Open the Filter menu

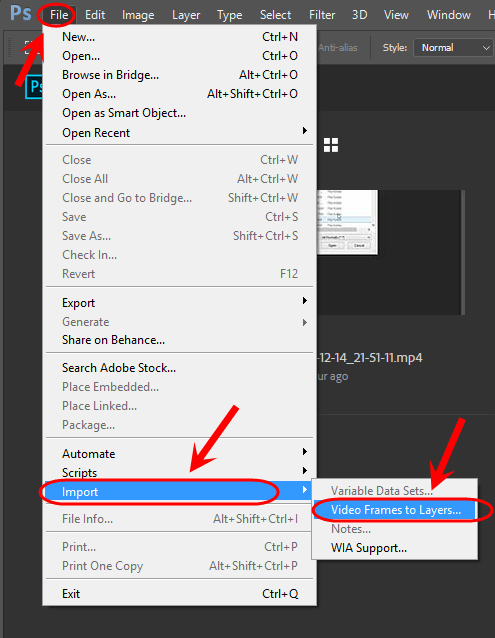click(x=322, y=15)
